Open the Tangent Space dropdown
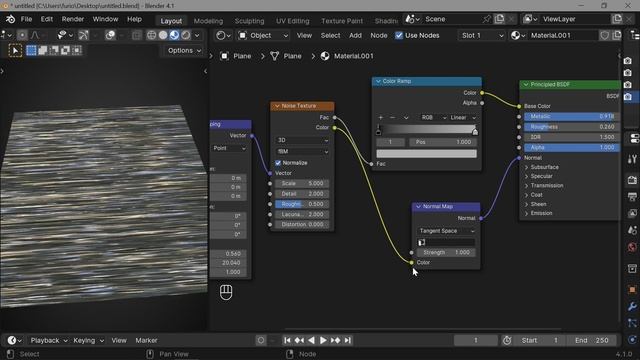The image size is (640, 360). [x=446, y=231]
